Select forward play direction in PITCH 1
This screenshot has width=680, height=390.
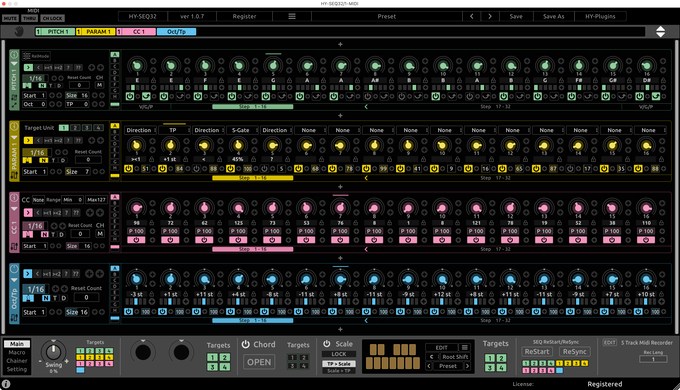[x=28, y=67]
